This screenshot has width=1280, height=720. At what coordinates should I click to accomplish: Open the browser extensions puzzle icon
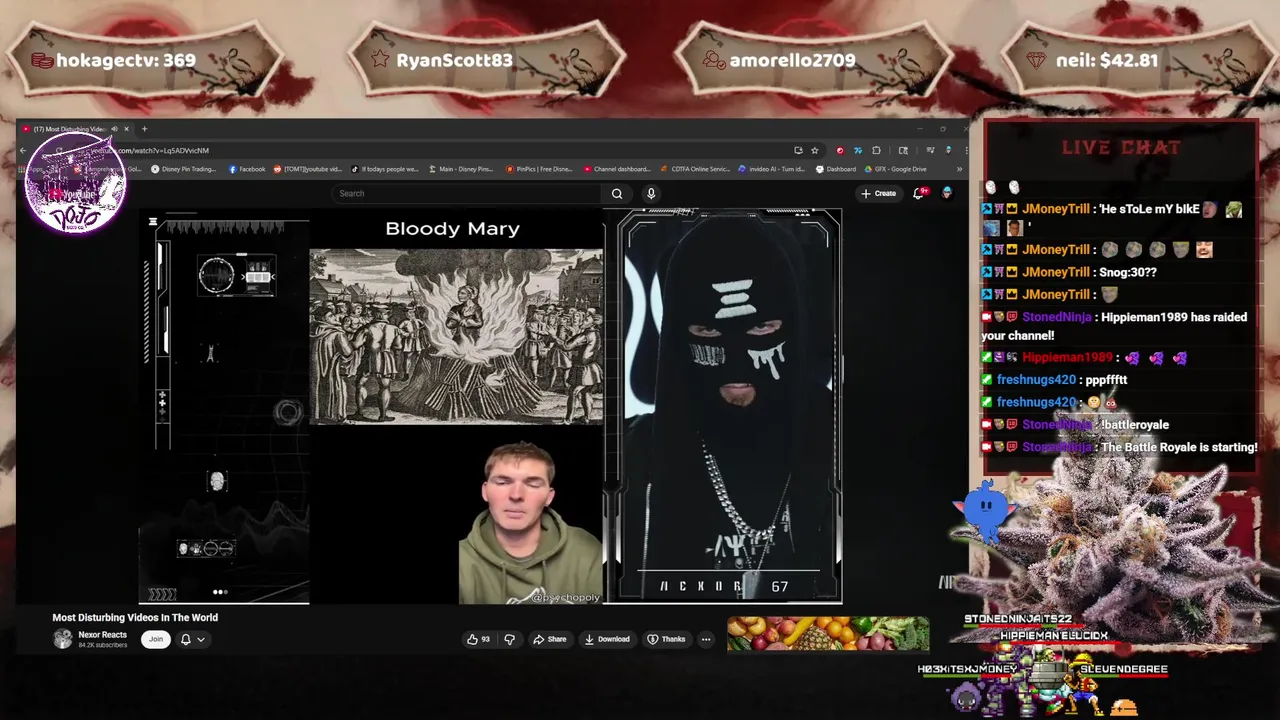[x=876, y=150]
